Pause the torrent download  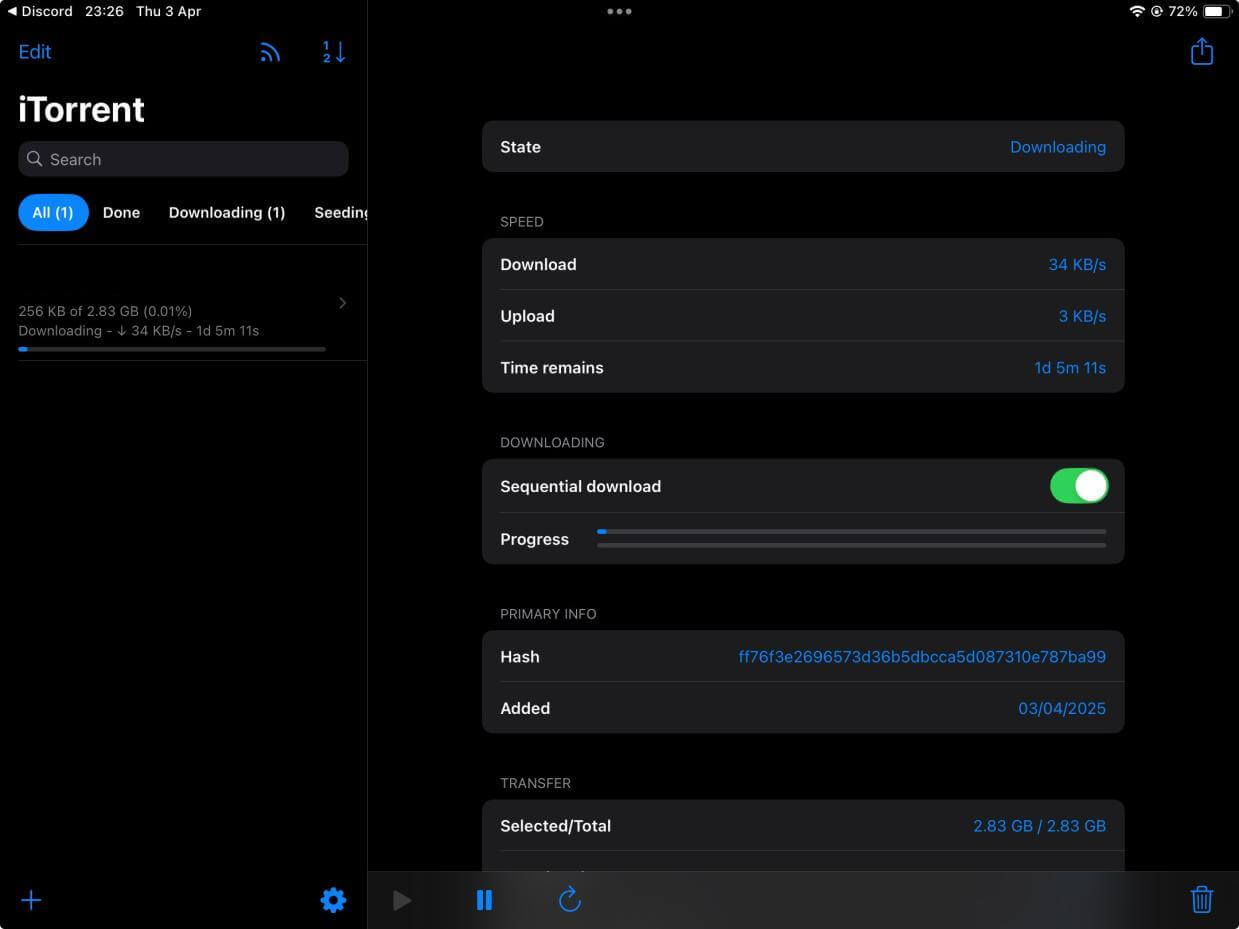(x=484, y=900)
